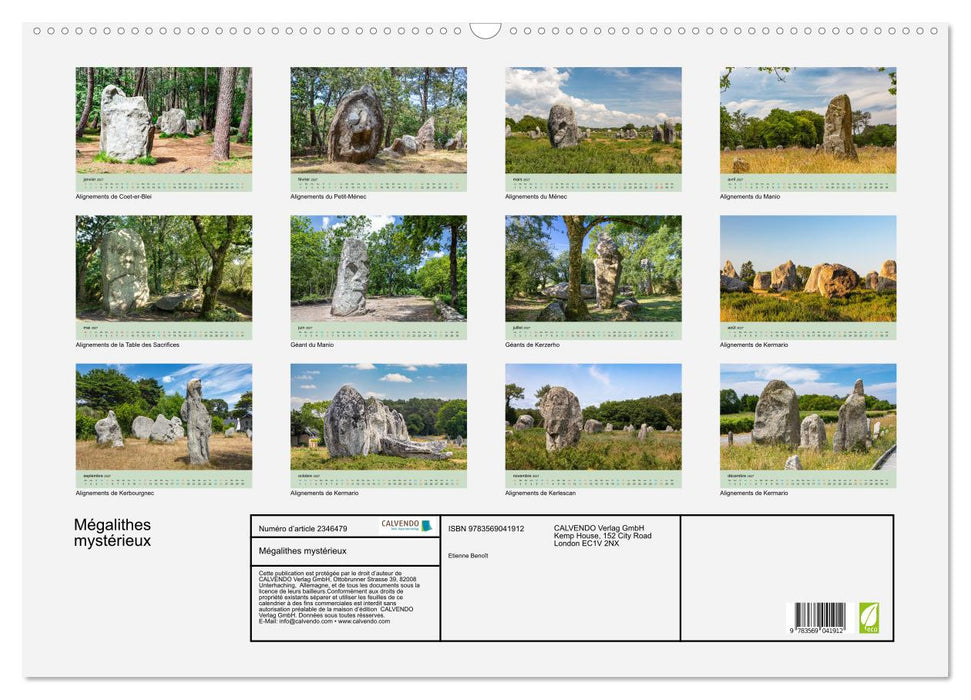The height and width of the screenshot is (700, 971).
Task: Open the Alignements du Manio photo
Action: tap(808, 120)
